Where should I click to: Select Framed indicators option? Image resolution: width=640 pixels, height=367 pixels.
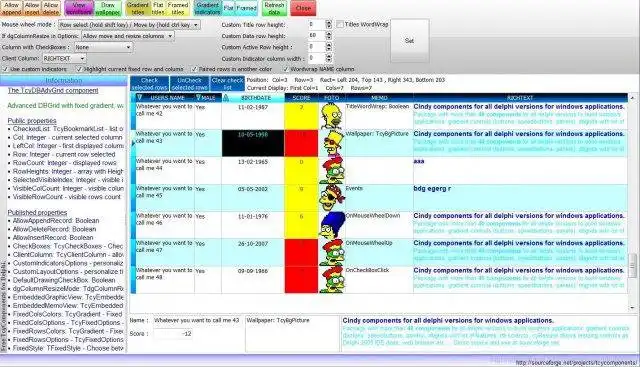coord(247,8)
